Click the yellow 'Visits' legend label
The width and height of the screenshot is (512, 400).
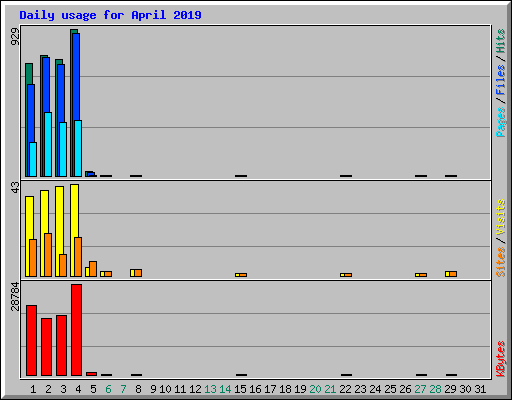click(501, 217)
